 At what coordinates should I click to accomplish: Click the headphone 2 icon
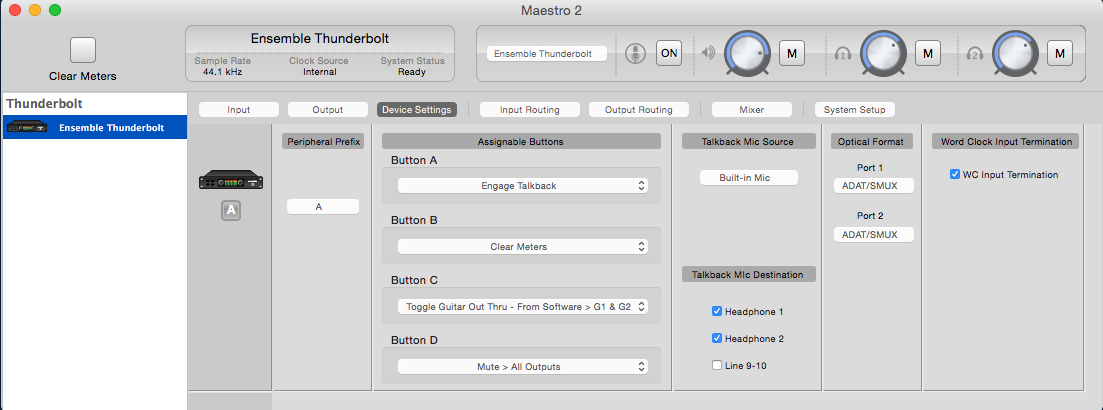point(974,54)
